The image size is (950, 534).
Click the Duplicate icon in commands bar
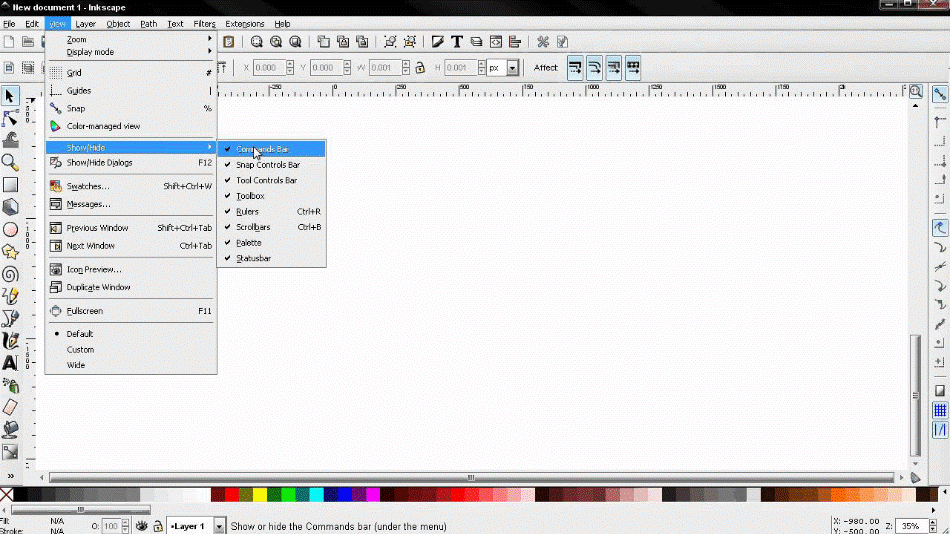[x=324, y=42]
